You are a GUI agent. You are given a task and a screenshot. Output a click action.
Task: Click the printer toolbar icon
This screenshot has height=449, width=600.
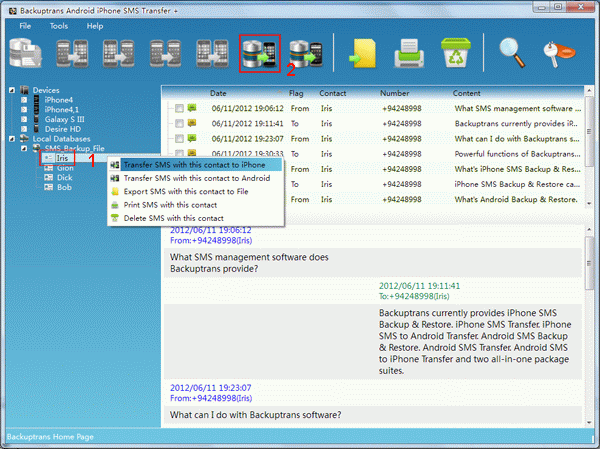[x=409, y=53]
